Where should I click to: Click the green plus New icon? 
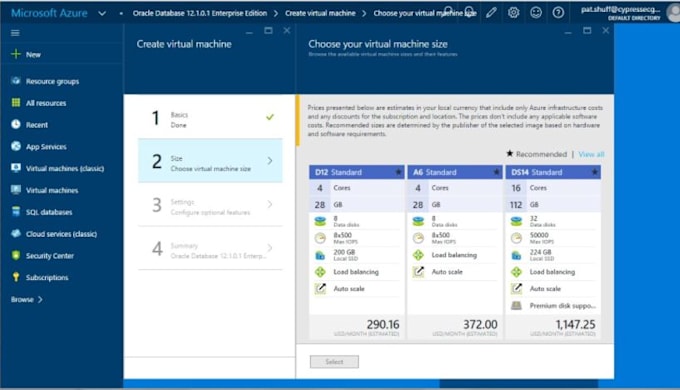point(16,54)
